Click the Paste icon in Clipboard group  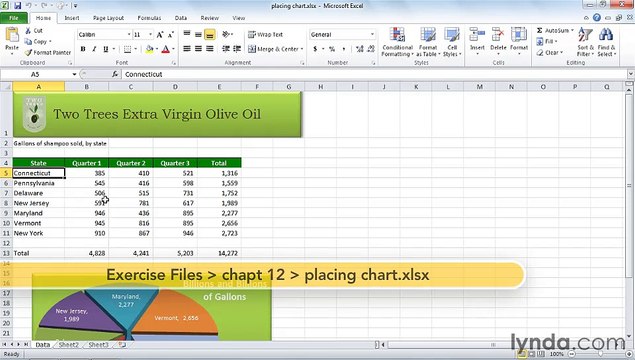coord(12,36)
